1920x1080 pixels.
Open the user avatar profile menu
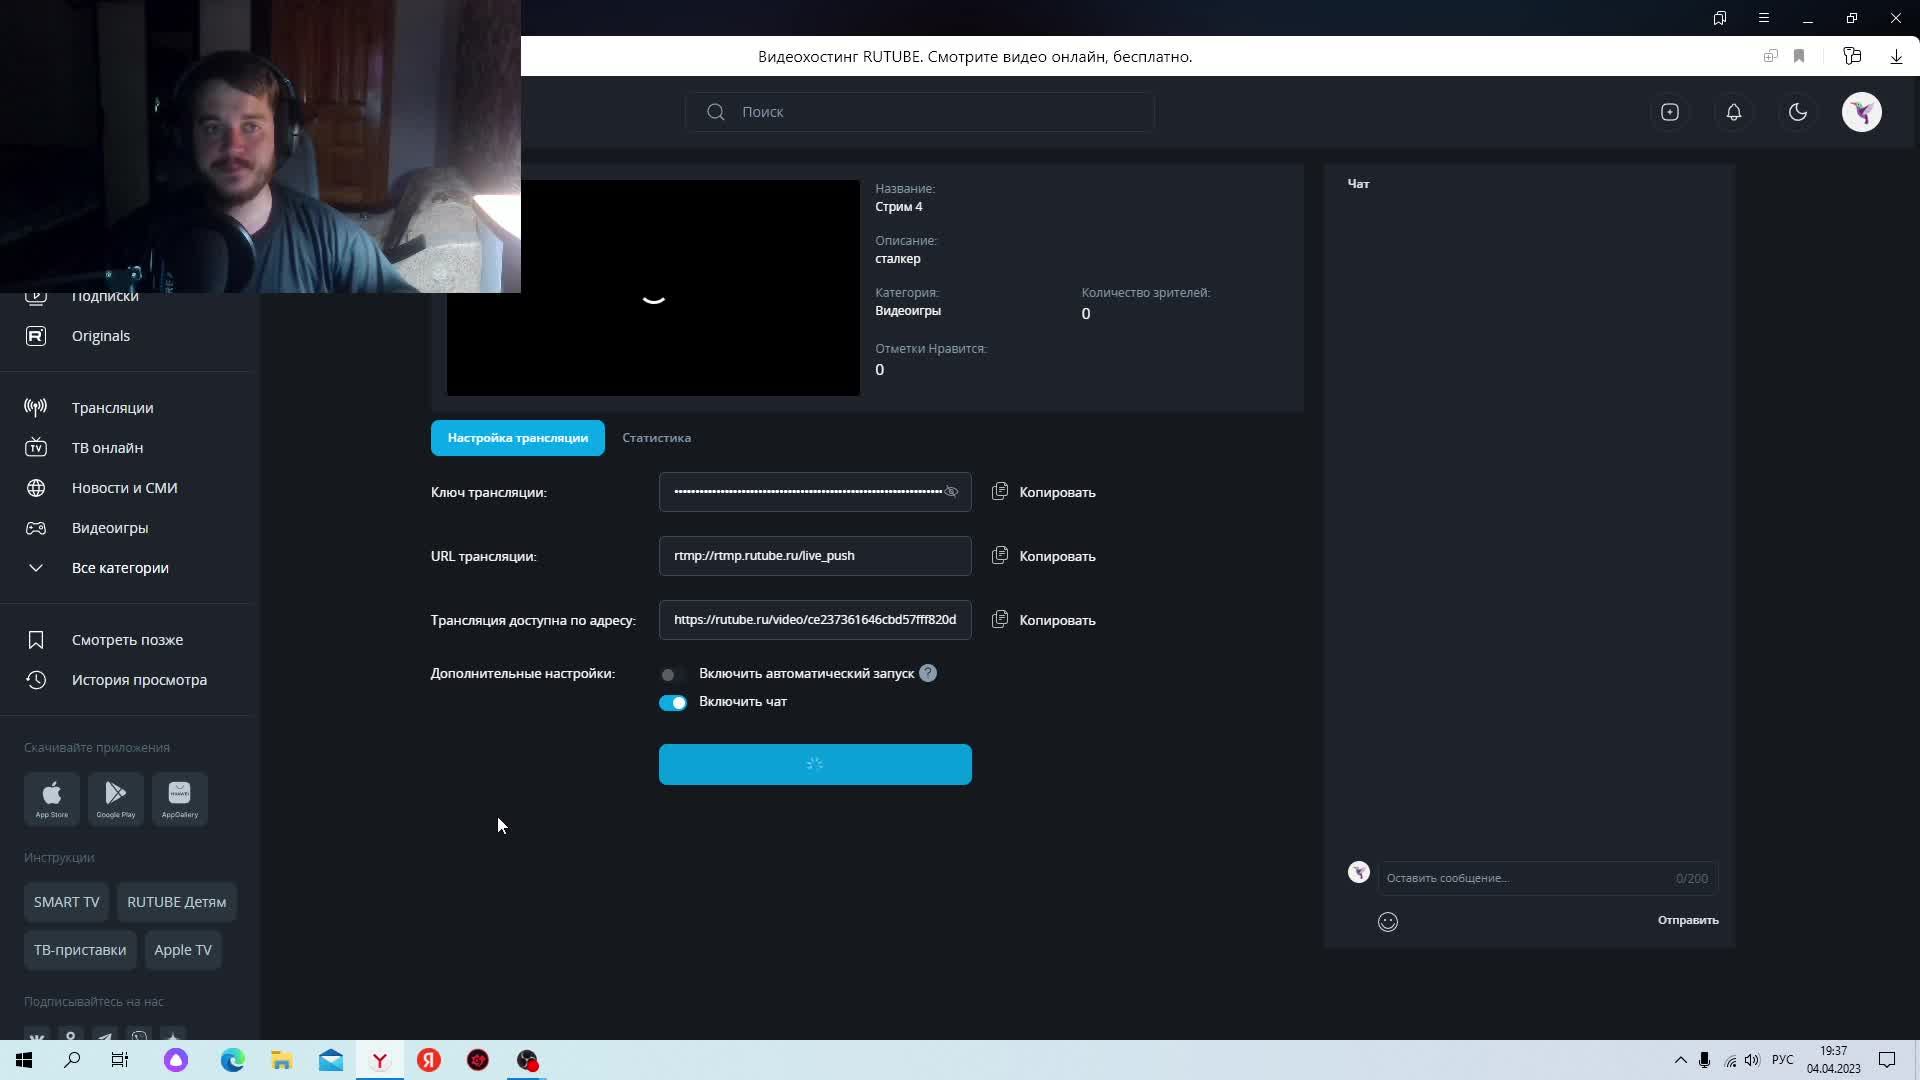pyautogui.click(x=1862, y=112)
